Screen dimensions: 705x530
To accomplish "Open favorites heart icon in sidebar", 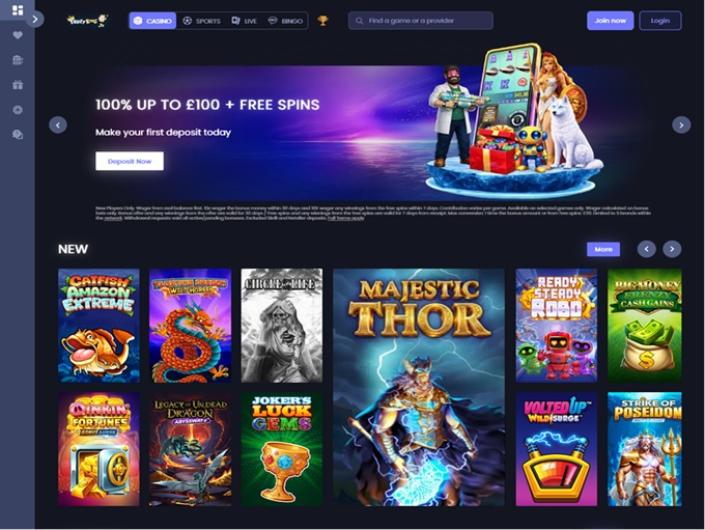I will coord(18,35).
